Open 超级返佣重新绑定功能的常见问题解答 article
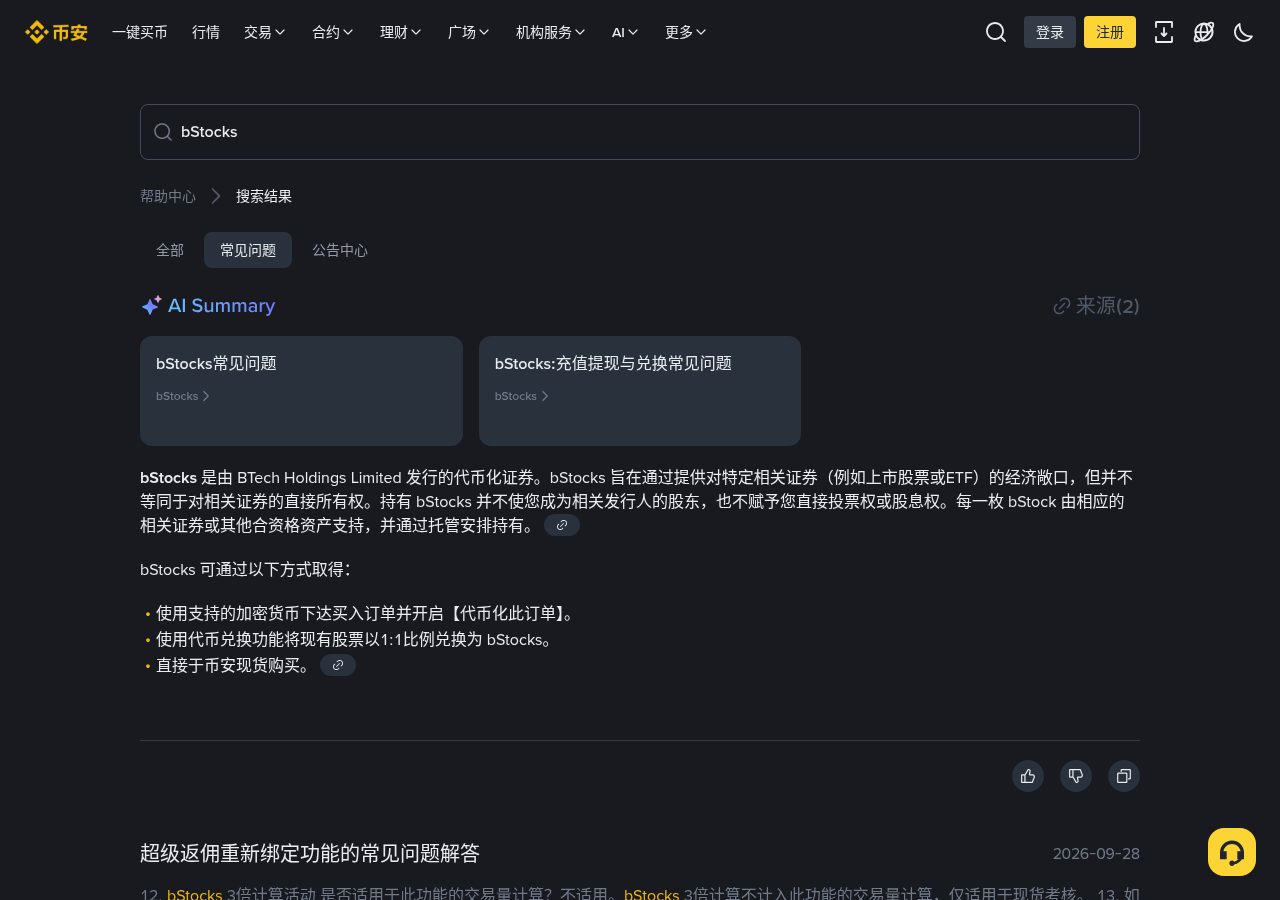Image resolution: width=1280 pixels, height=900 pixels. (x=310, y=853)
